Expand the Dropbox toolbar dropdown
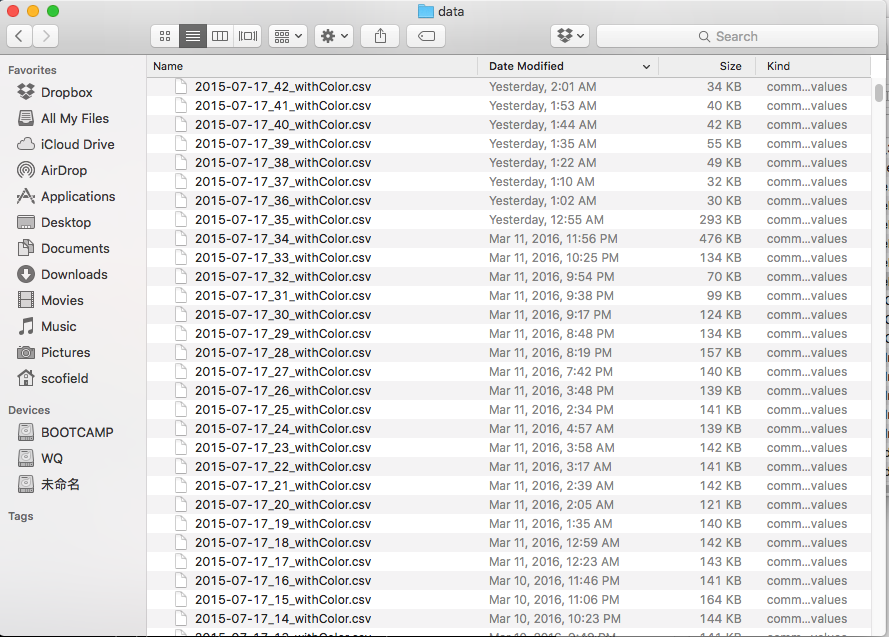Screen dimensions: 889x637 (571, 36)
